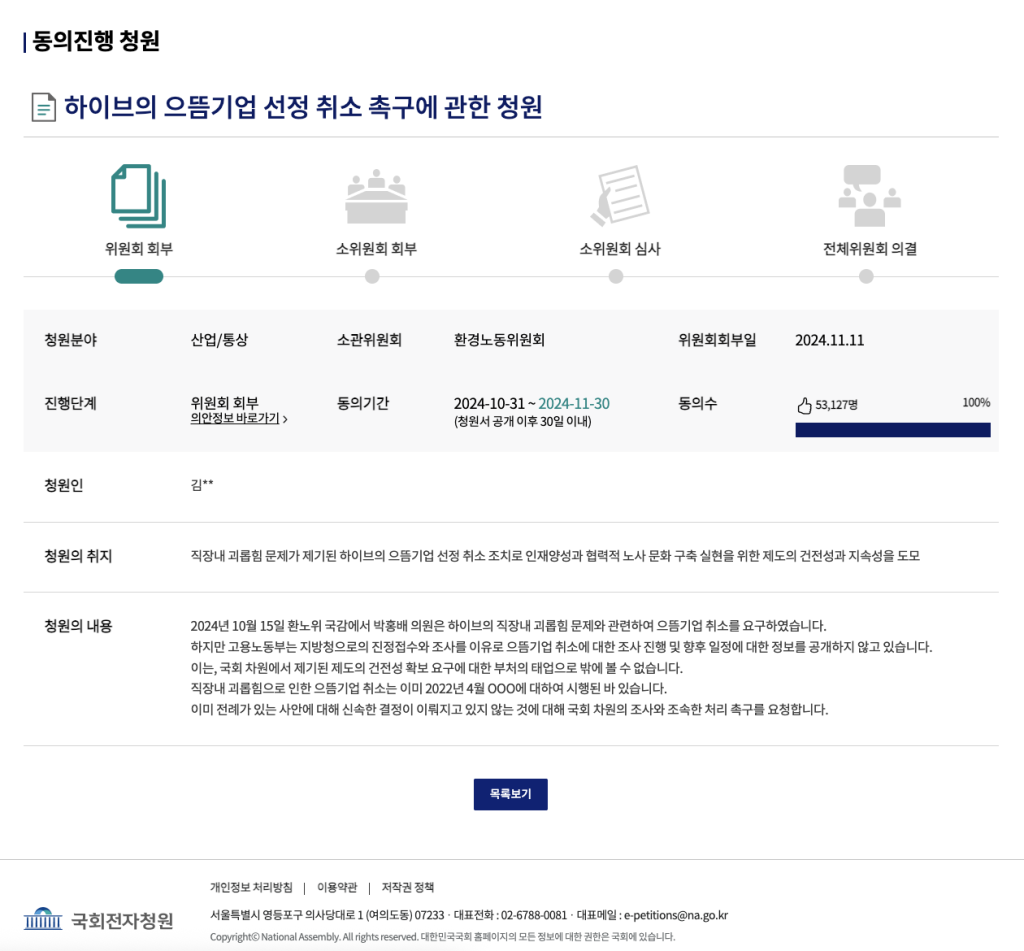Click the phone number 02-6788-0081

point(534,915)
